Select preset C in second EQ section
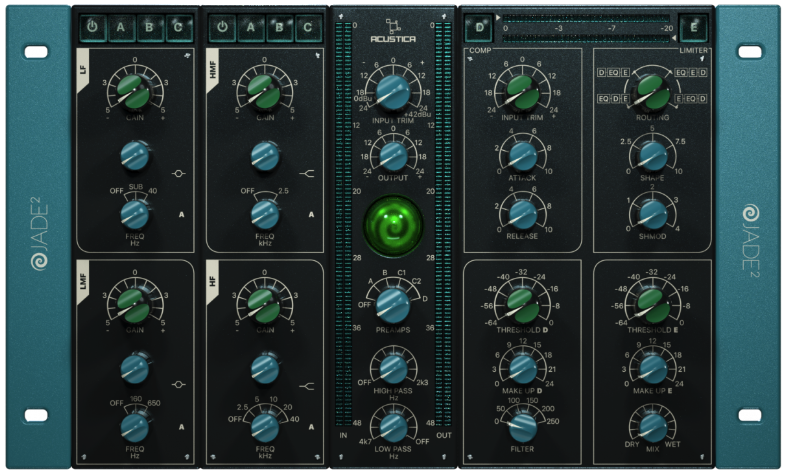 pyautogui.click(x=306, y=27)
